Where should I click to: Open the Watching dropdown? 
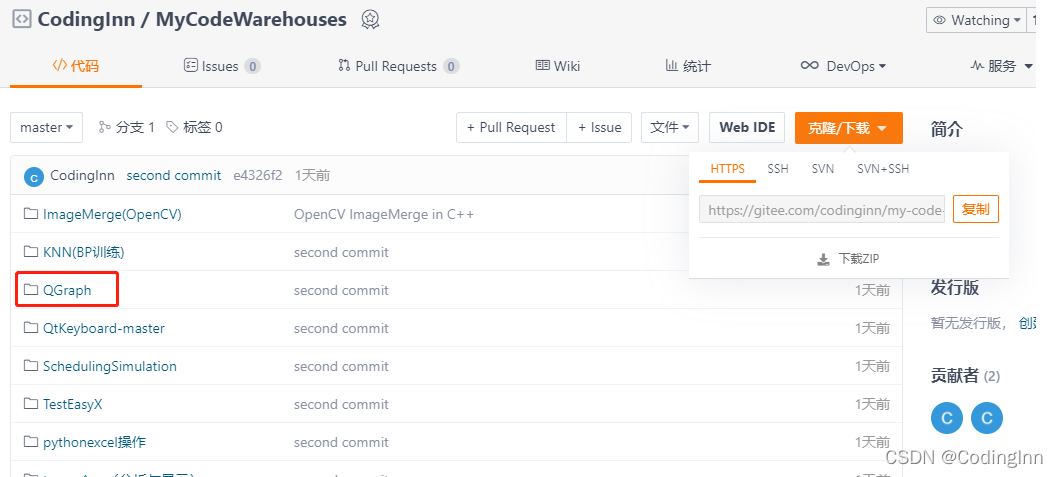point(976,20)
